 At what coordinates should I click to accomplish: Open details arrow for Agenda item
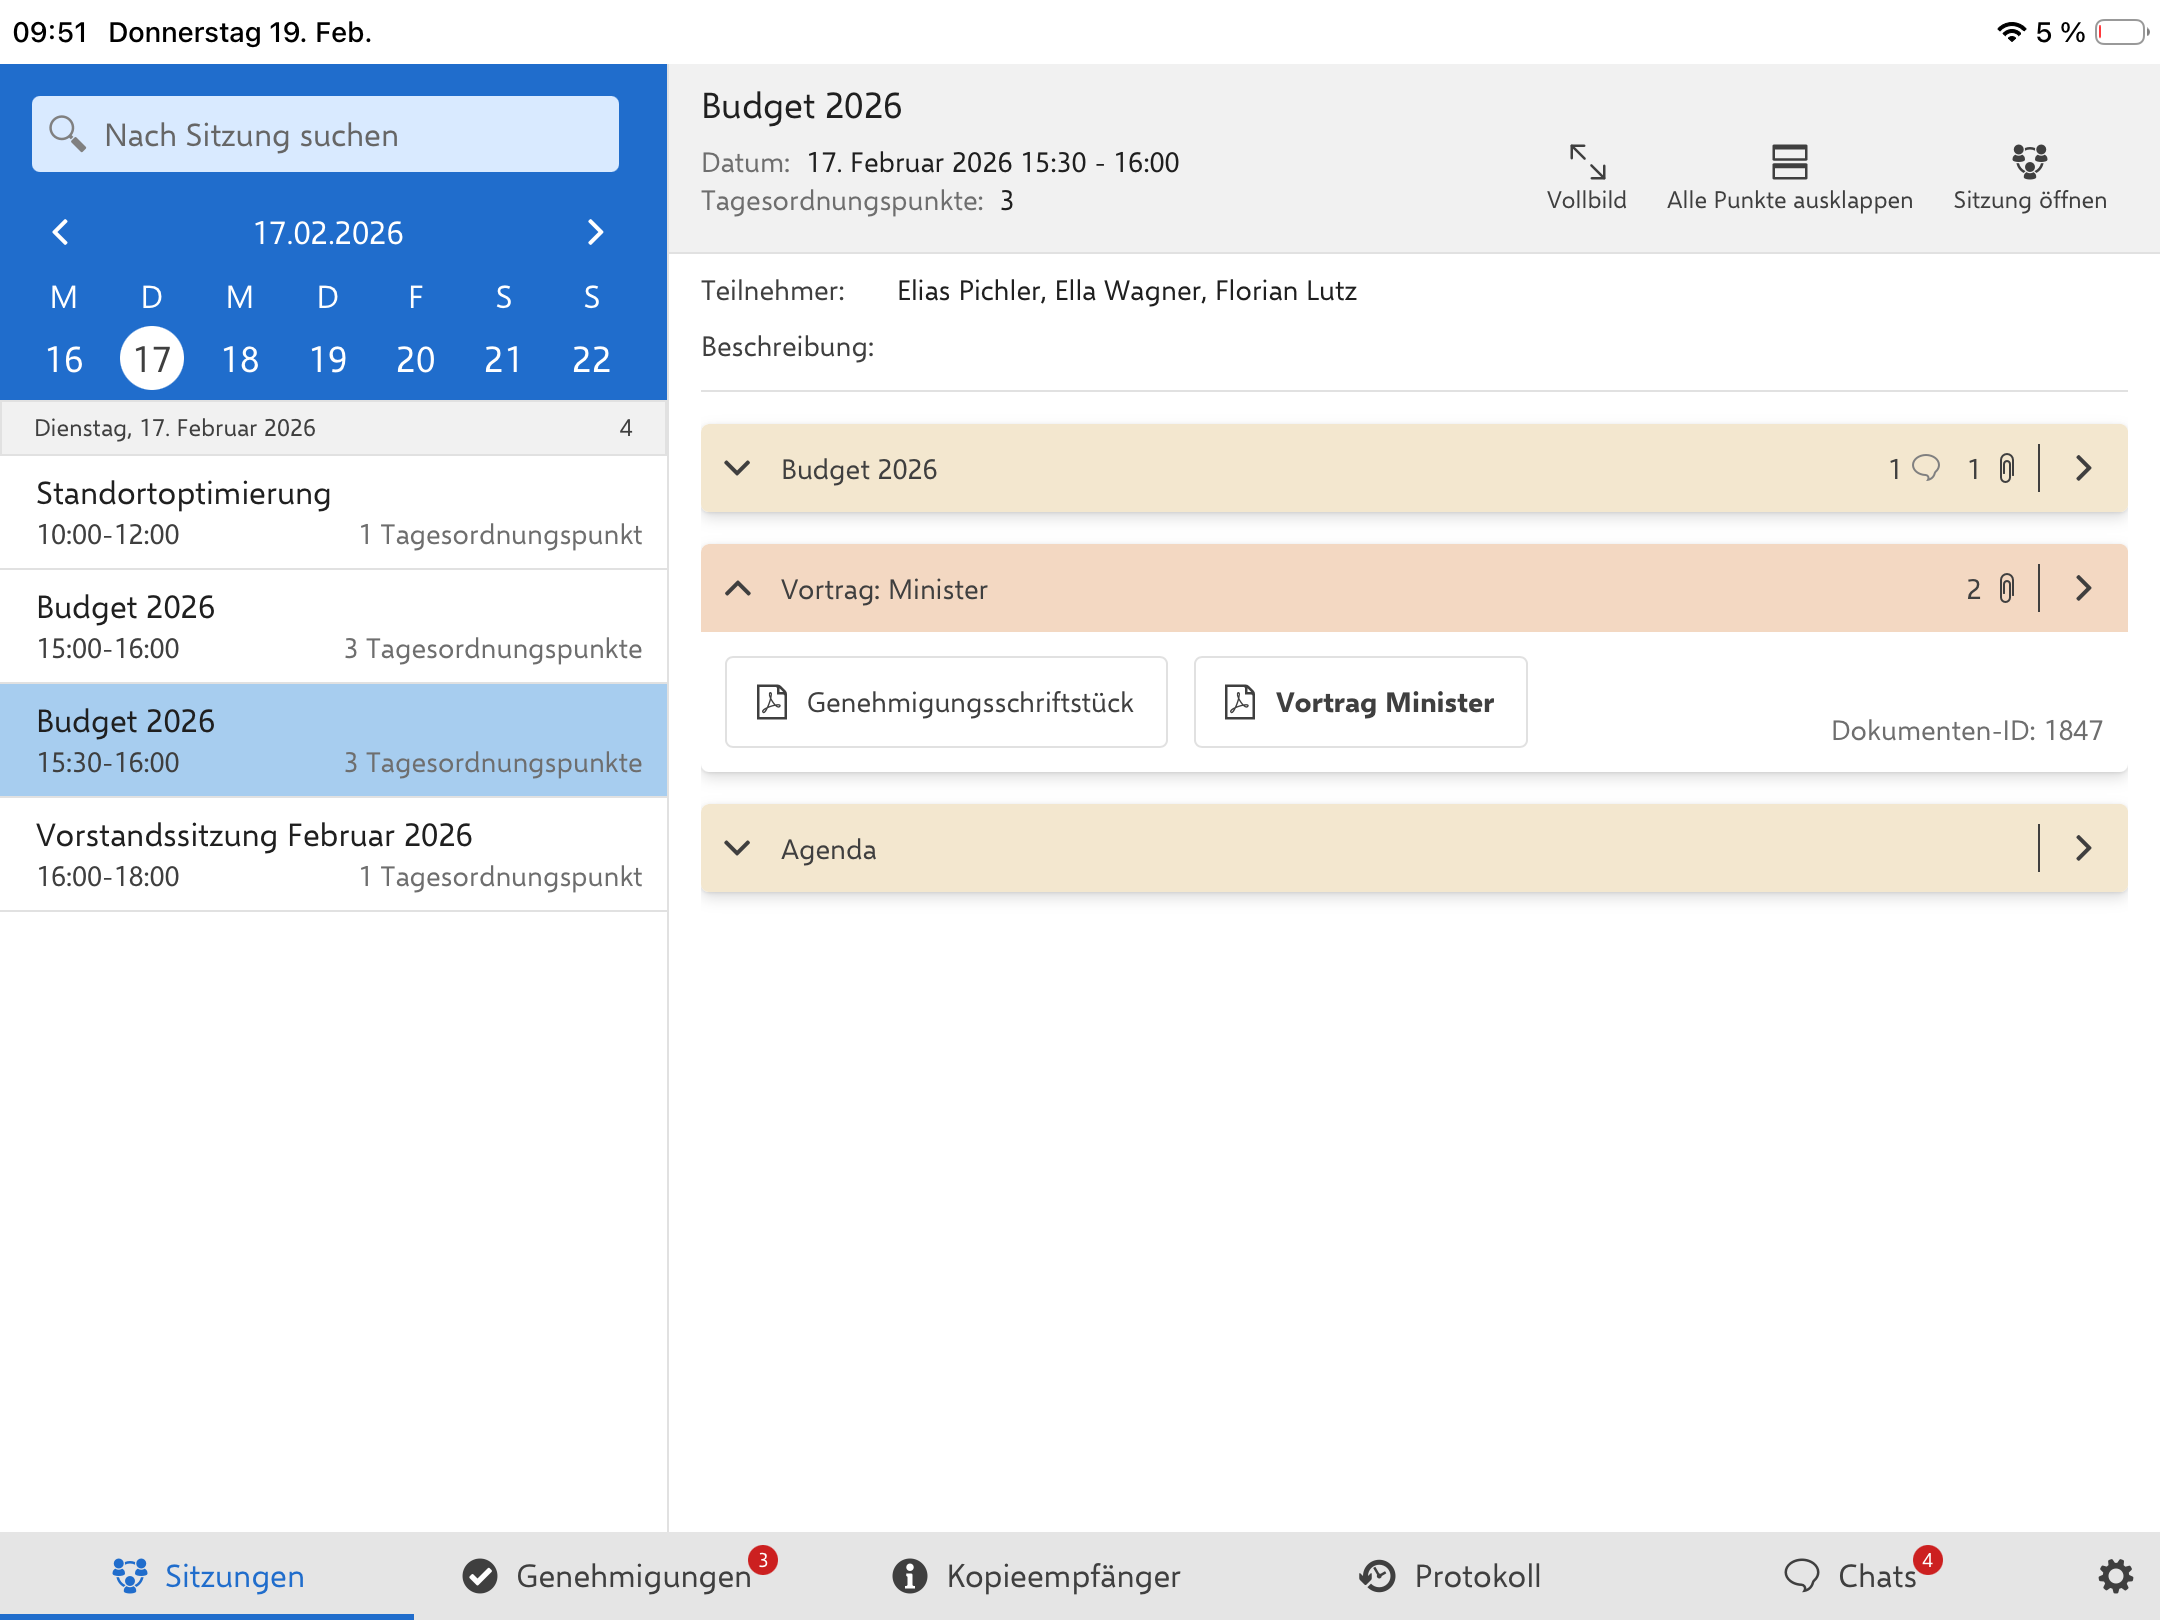pos(2084,848)
